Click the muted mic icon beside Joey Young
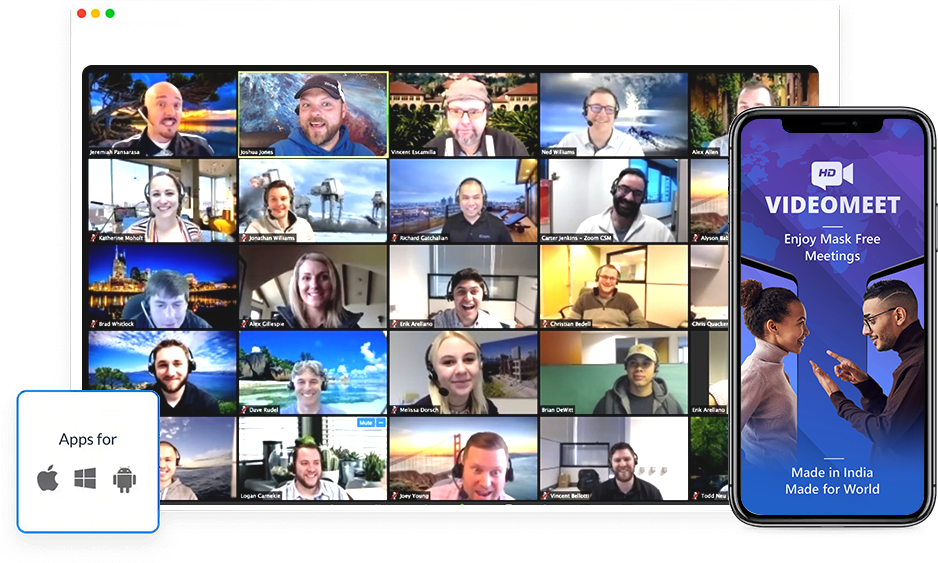 click(x=395, y=496)
